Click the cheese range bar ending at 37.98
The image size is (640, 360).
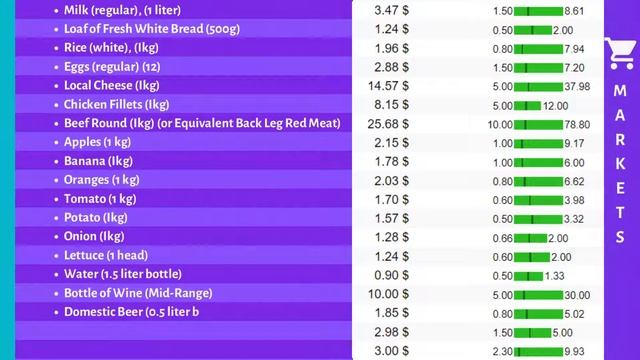click(538, 87)
